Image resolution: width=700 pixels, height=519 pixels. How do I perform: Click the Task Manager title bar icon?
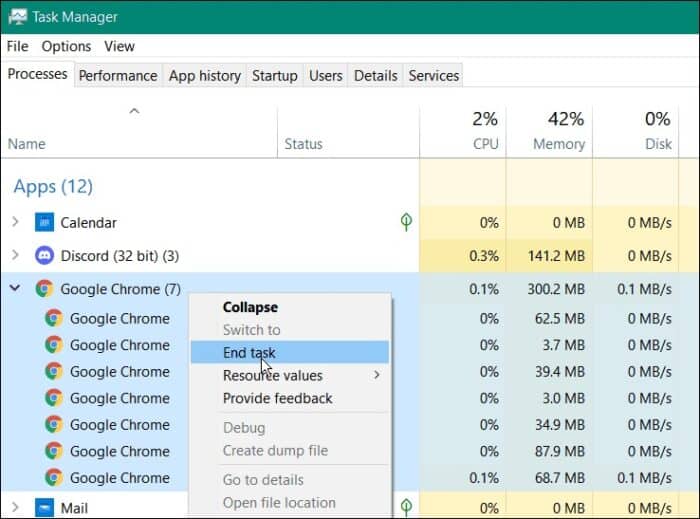tap(17, 17)
